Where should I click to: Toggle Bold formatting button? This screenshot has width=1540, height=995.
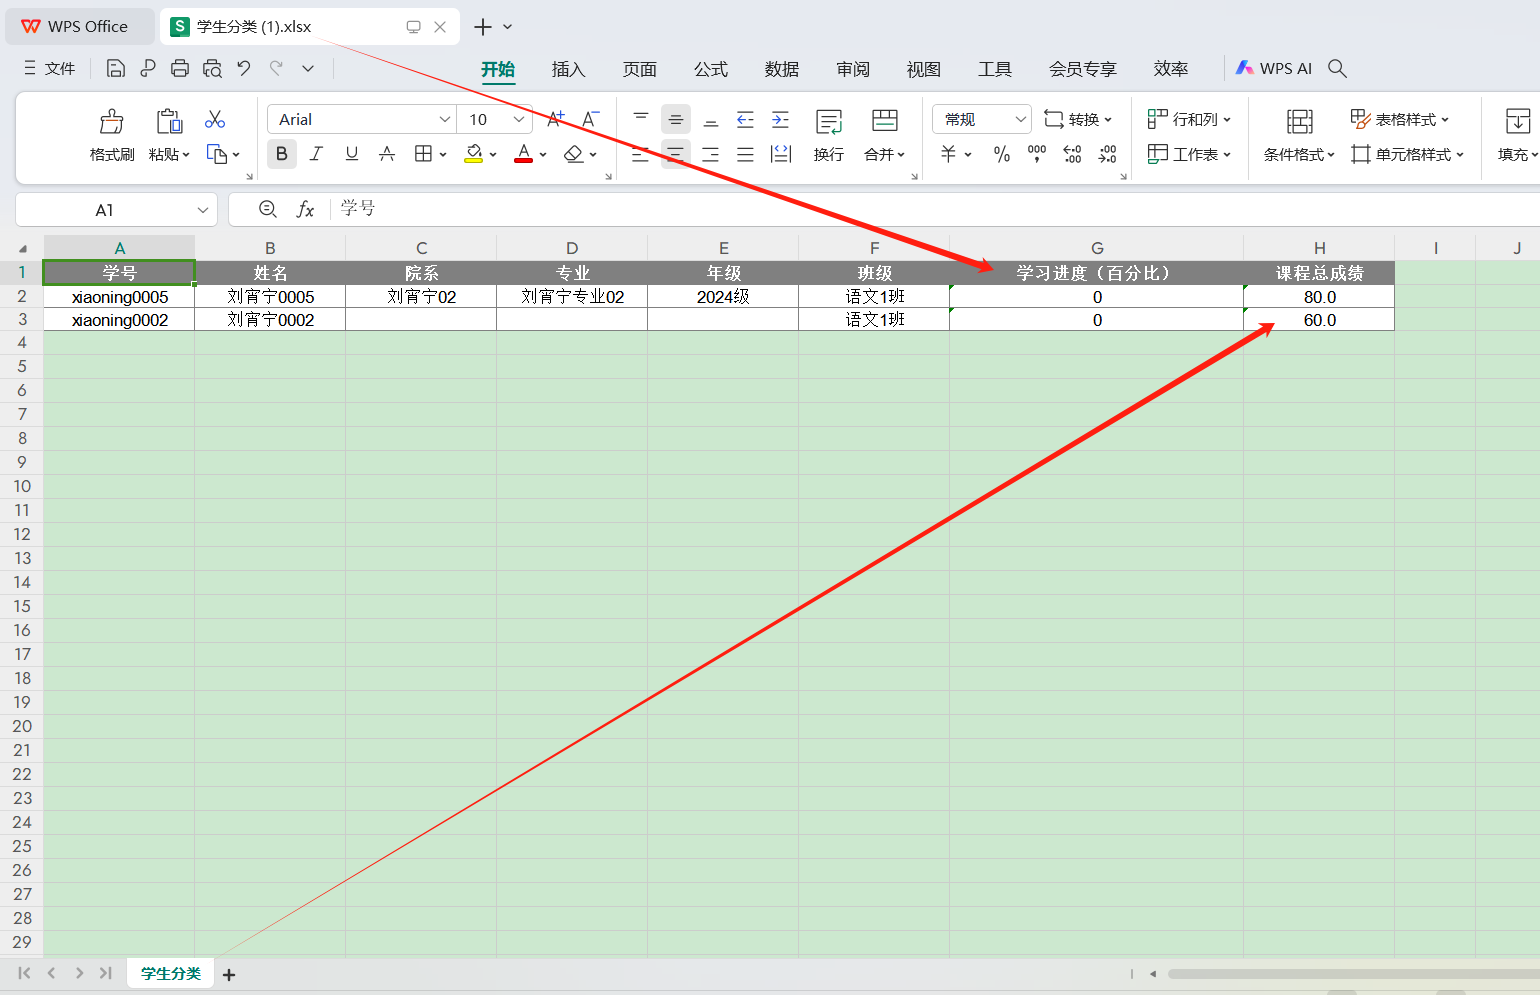click(x=282, y=154)
